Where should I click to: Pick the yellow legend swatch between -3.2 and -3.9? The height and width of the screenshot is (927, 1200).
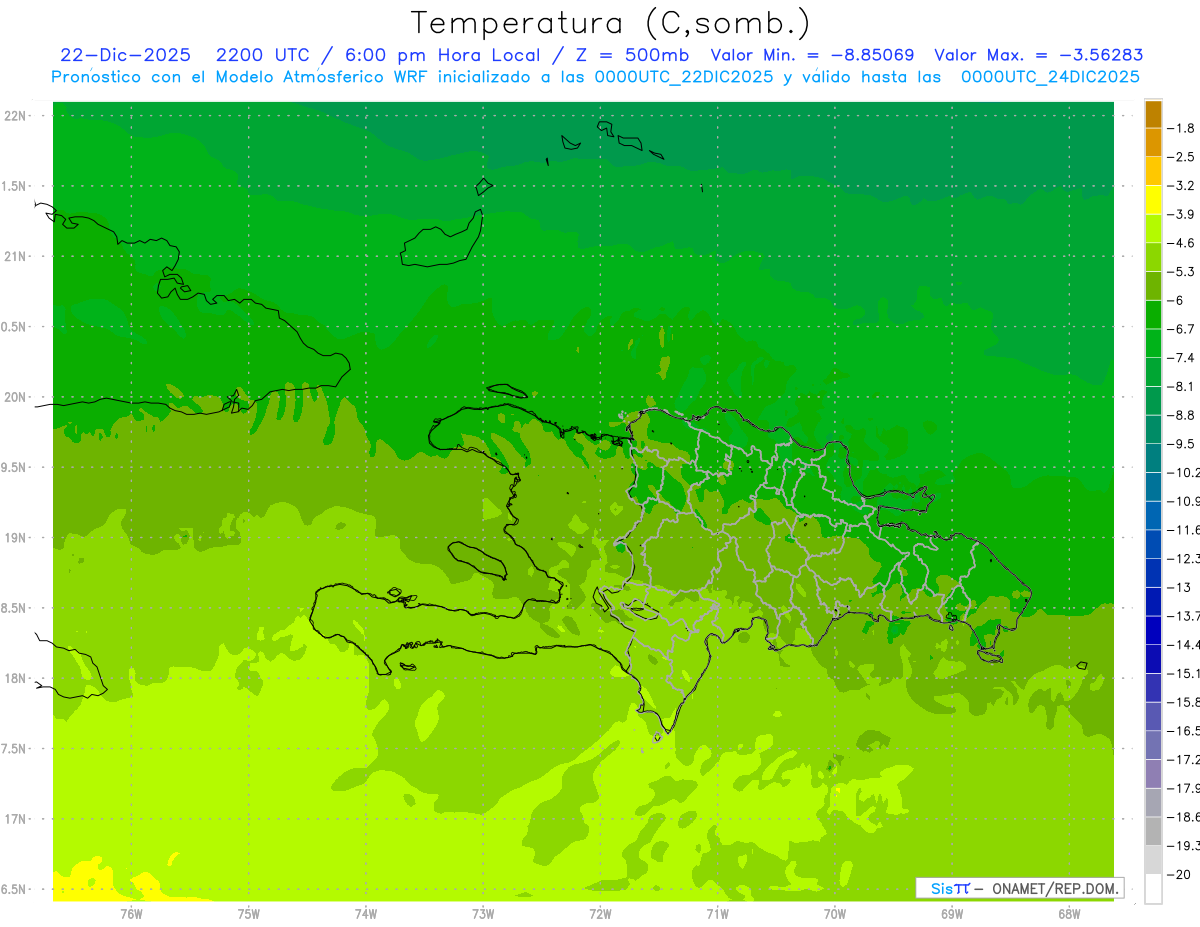(1153, 200)
